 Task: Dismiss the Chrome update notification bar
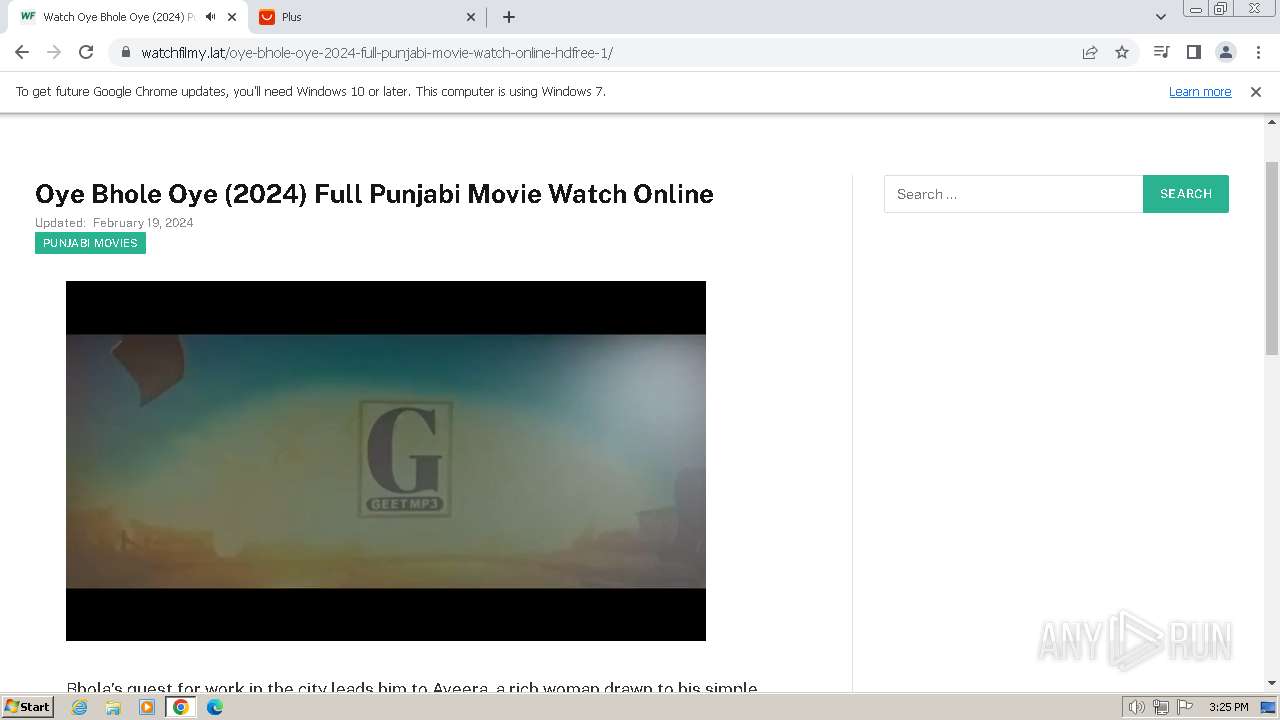[1256, 92]
